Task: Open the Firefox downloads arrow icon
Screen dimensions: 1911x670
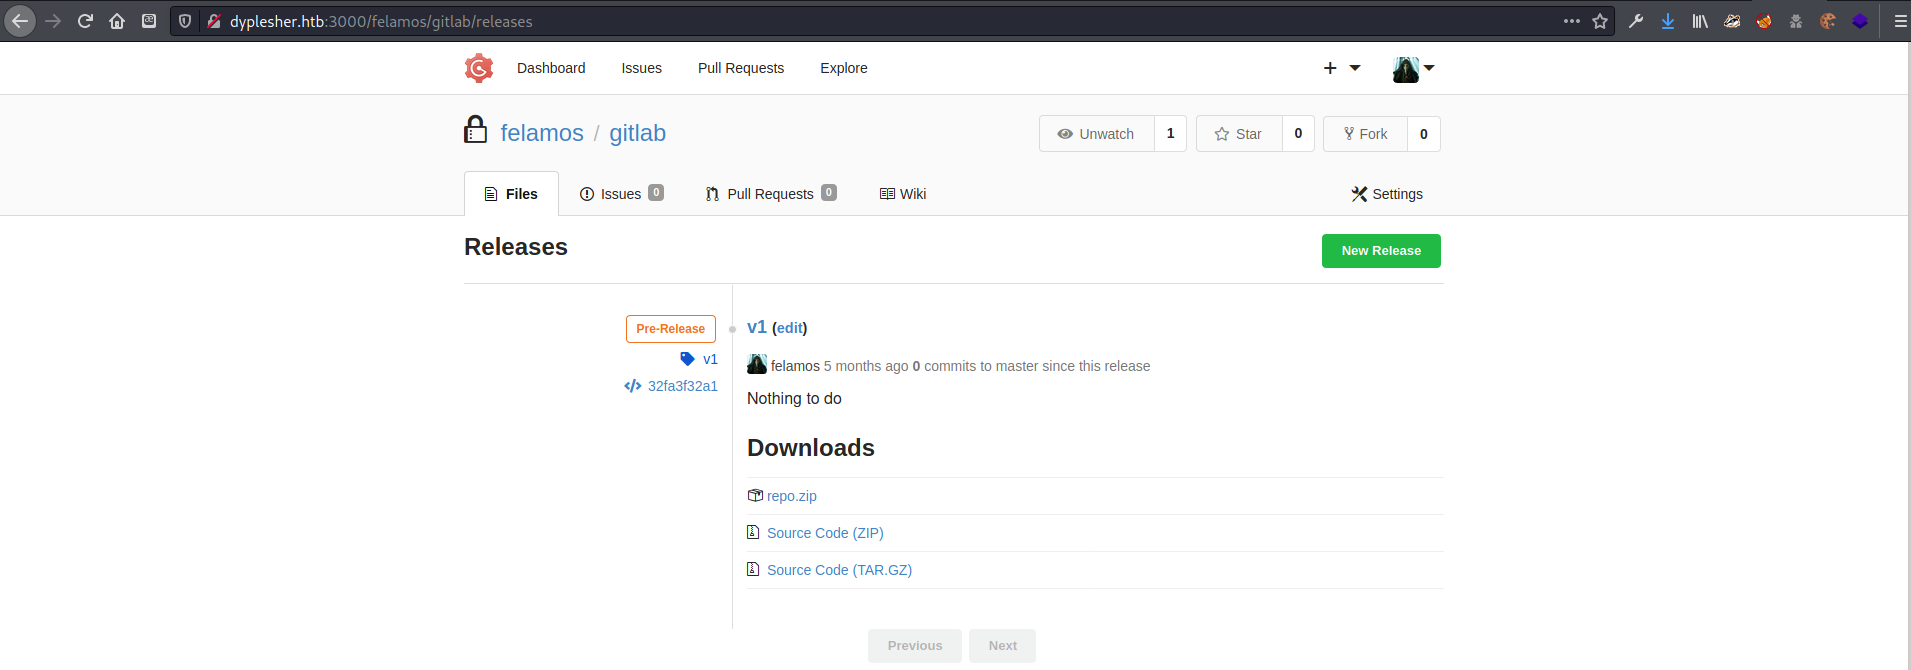Action: (1668, 21)
